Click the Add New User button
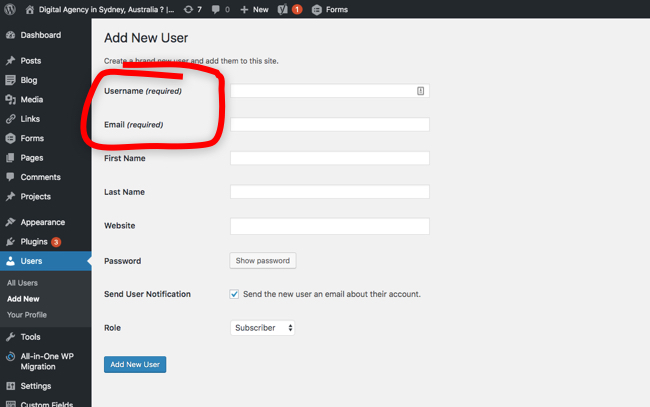This screenshot has height=407, width=650. pyautogui.click(x=135, y=364)
